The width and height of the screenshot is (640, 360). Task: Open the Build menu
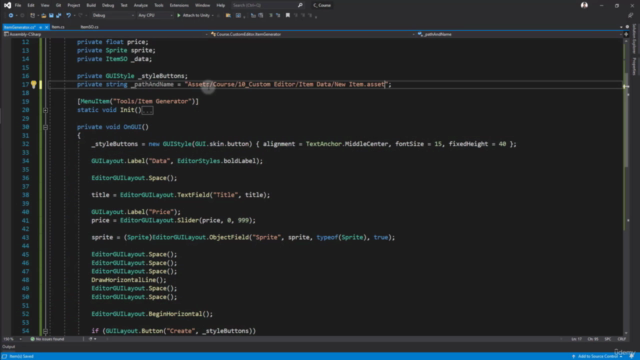coord(91,5)
